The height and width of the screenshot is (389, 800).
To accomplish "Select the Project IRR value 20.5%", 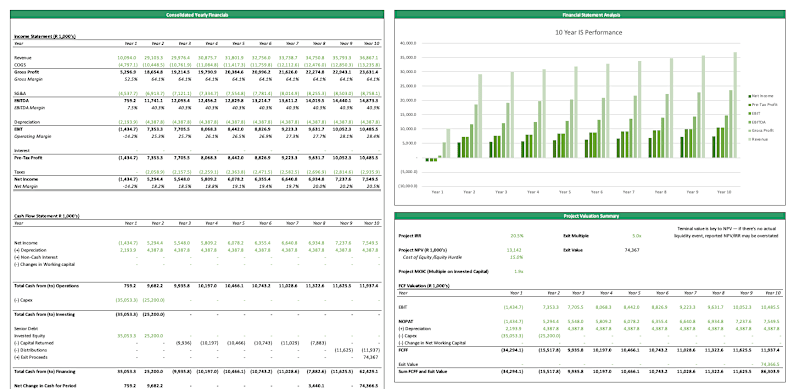I will [x=517, y=236].
